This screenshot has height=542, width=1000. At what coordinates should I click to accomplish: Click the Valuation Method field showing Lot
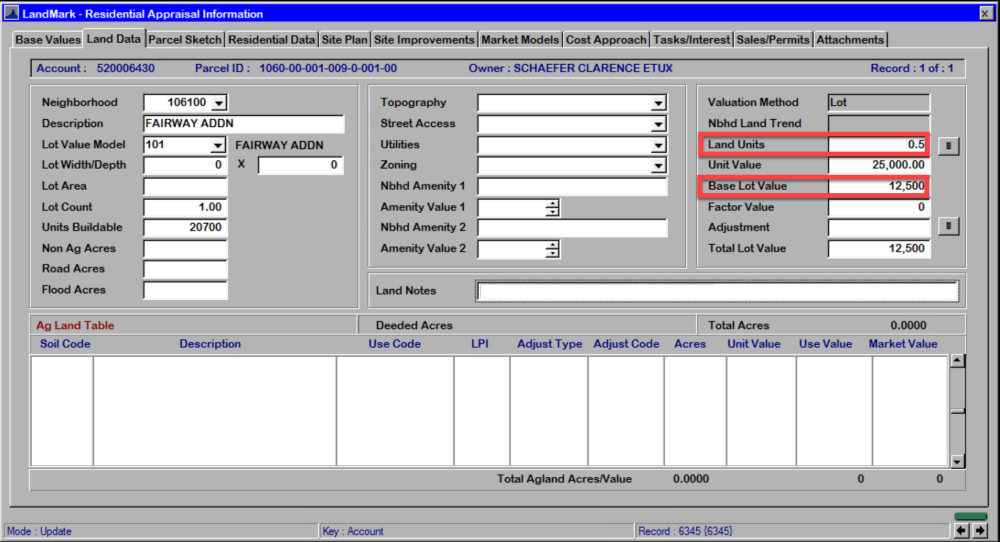(x=879, y=102)
